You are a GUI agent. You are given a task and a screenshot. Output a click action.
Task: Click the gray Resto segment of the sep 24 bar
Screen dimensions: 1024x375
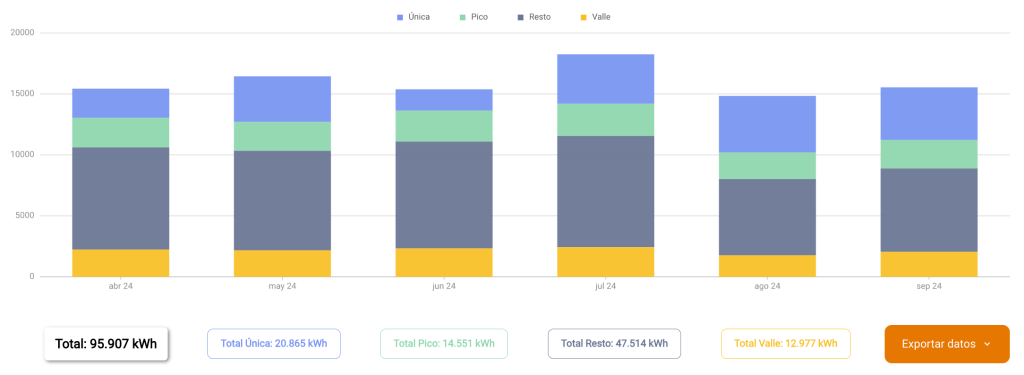[929, 210]
